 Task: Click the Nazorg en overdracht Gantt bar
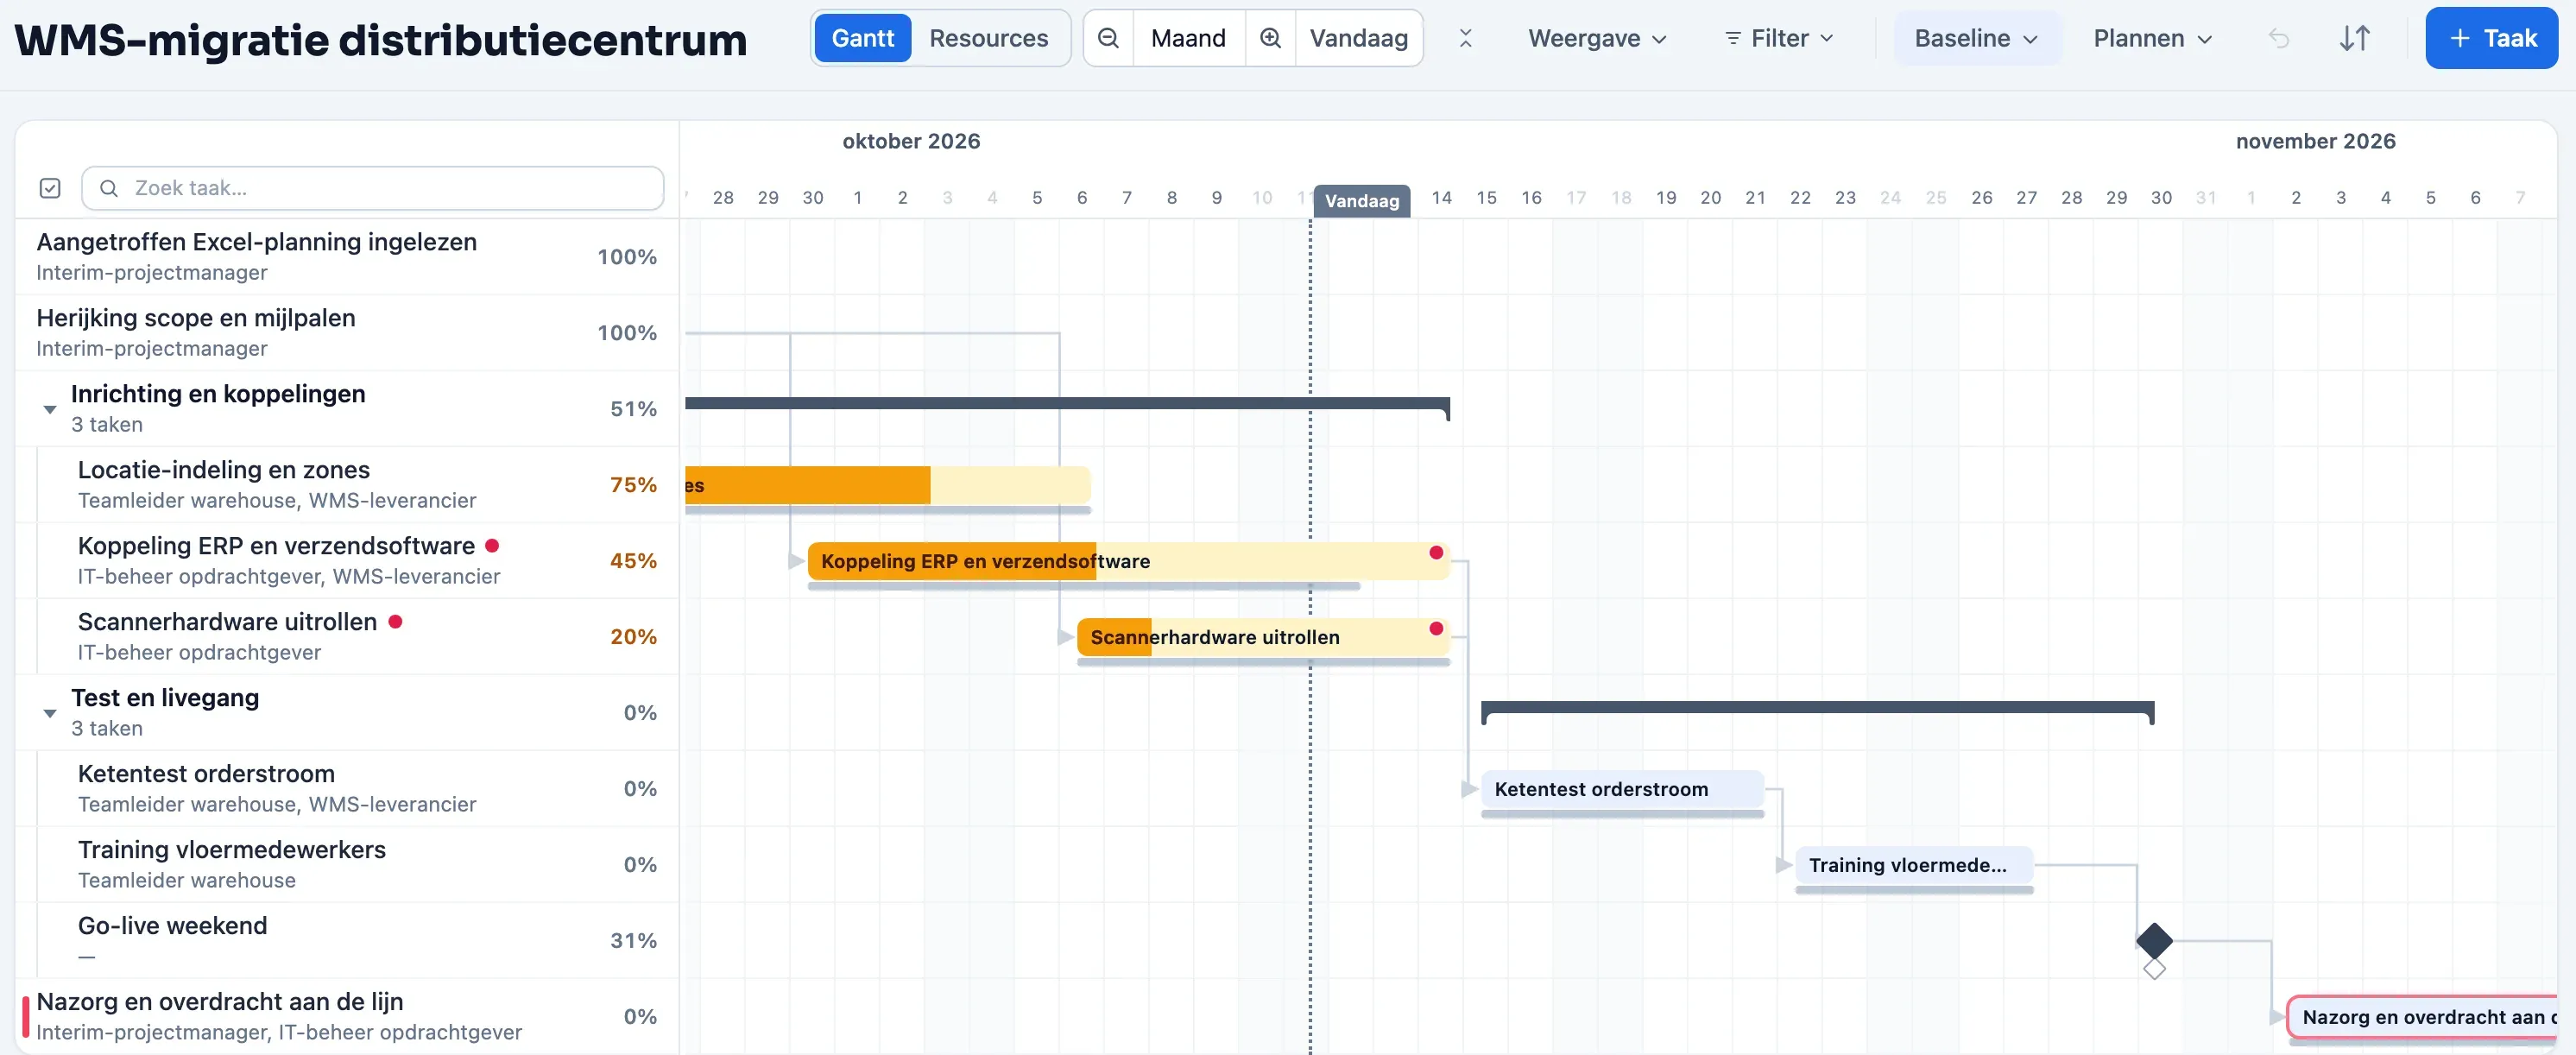[2422, 1017]
